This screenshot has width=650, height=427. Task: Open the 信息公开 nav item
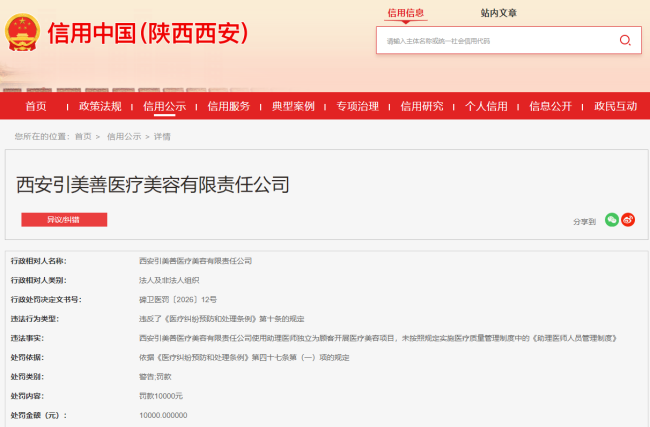coord(551,107)
